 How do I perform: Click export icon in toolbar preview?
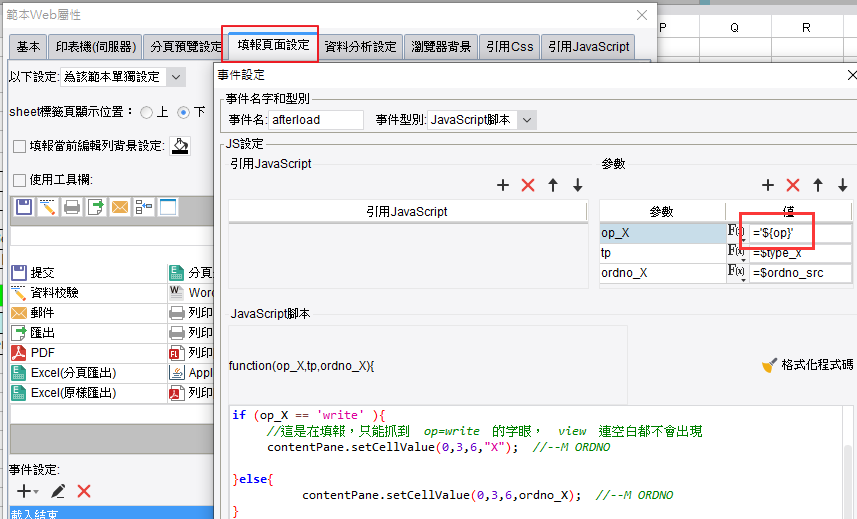[x=96, y=207]
